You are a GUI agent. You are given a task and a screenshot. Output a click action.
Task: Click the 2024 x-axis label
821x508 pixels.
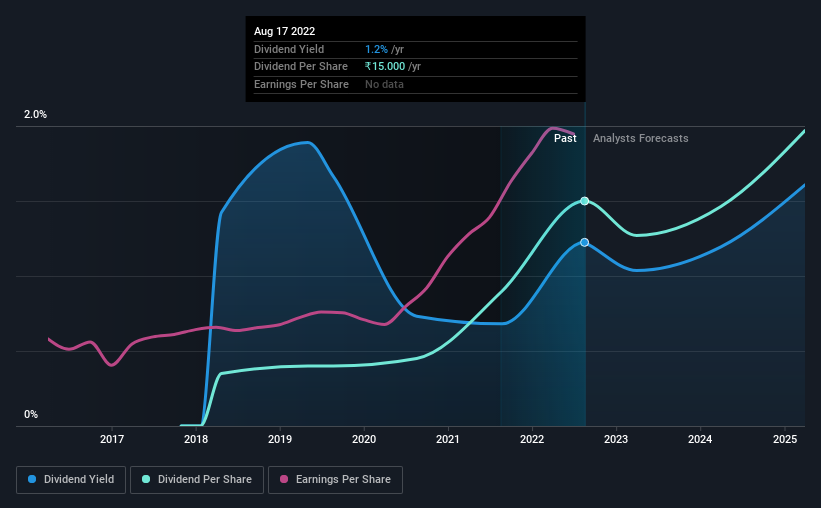[700, 439]
